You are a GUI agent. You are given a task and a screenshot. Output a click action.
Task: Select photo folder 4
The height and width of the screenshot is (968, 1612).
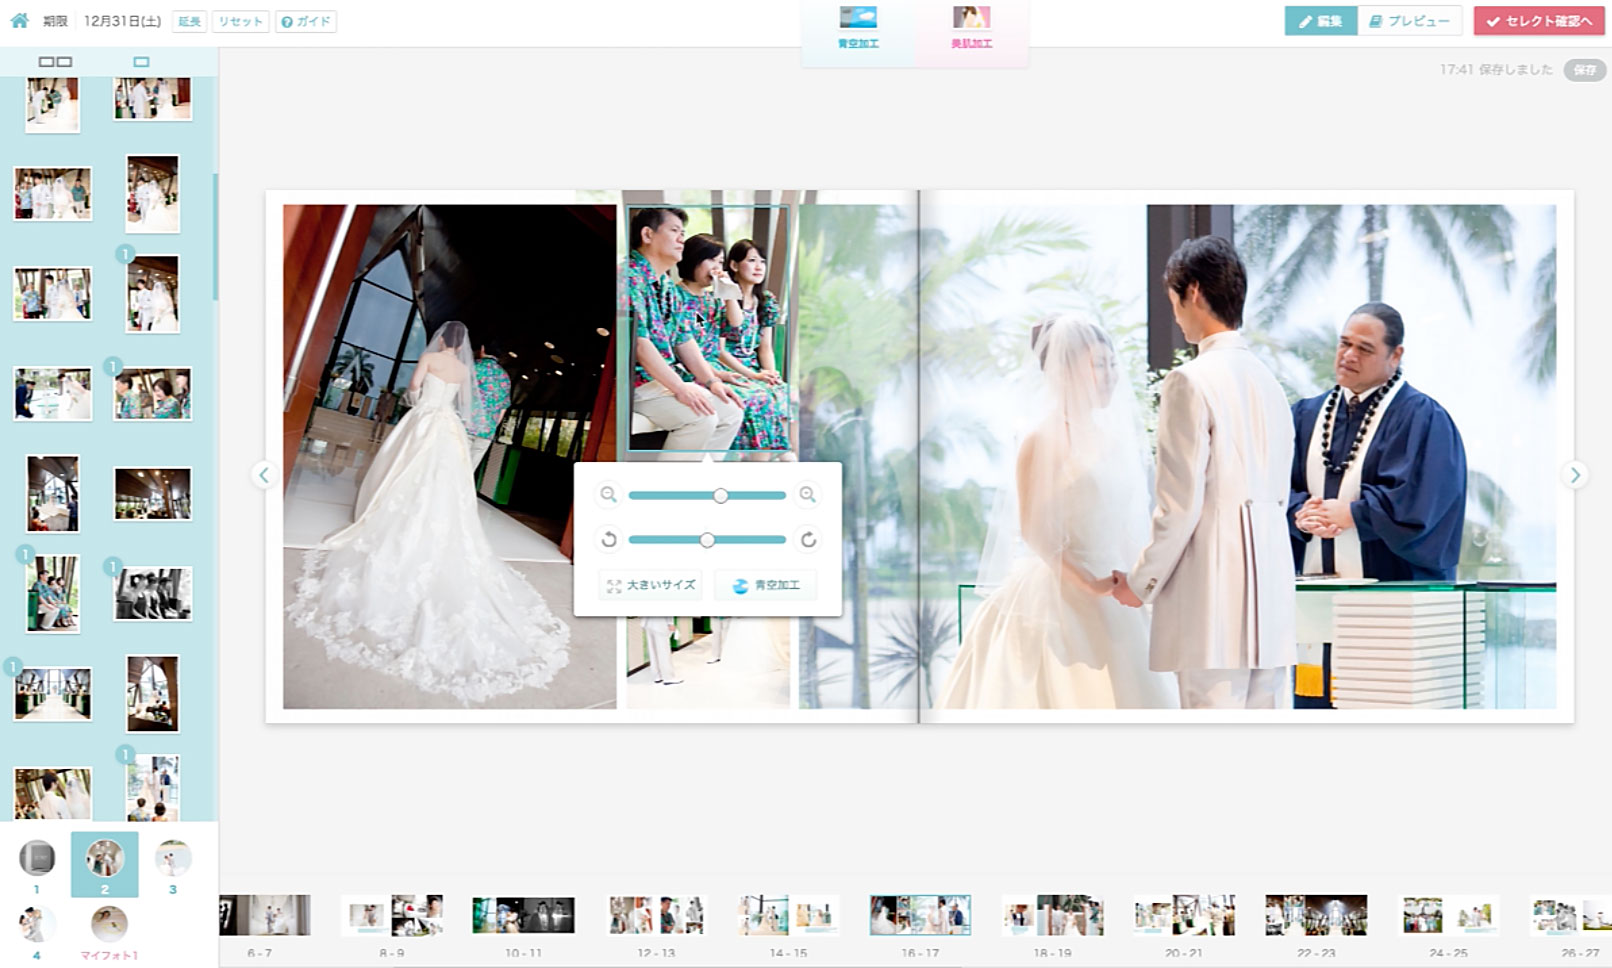37,933
